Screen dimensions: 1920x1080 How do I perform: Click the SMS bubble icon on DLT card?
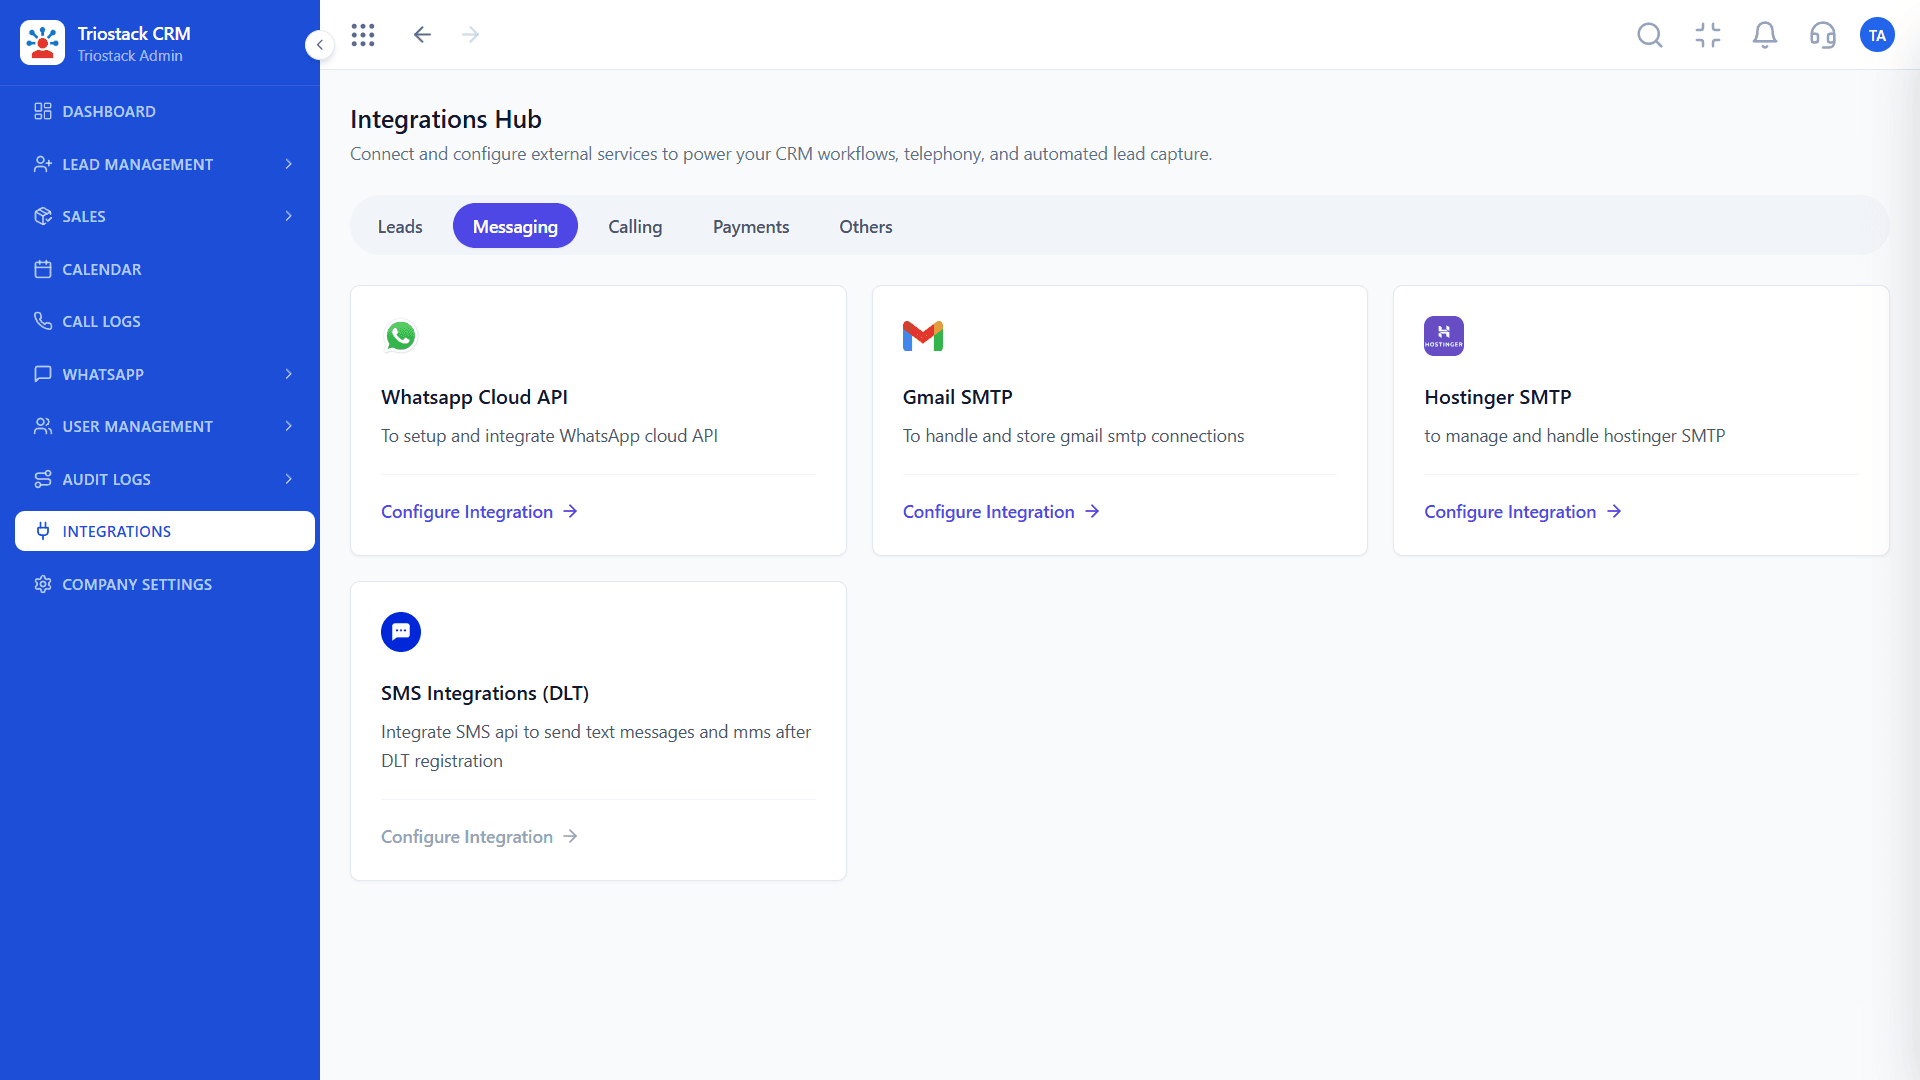point(401,632)
